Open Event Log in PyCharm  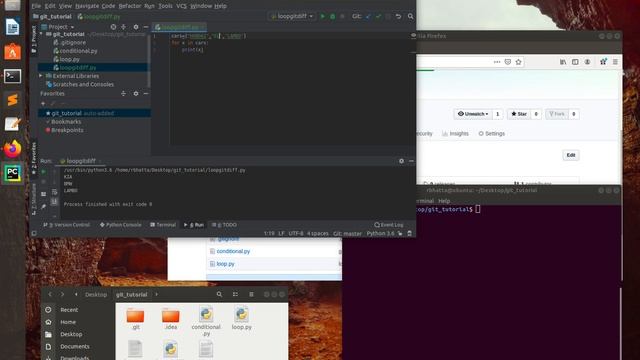click(x=389, y=225)
